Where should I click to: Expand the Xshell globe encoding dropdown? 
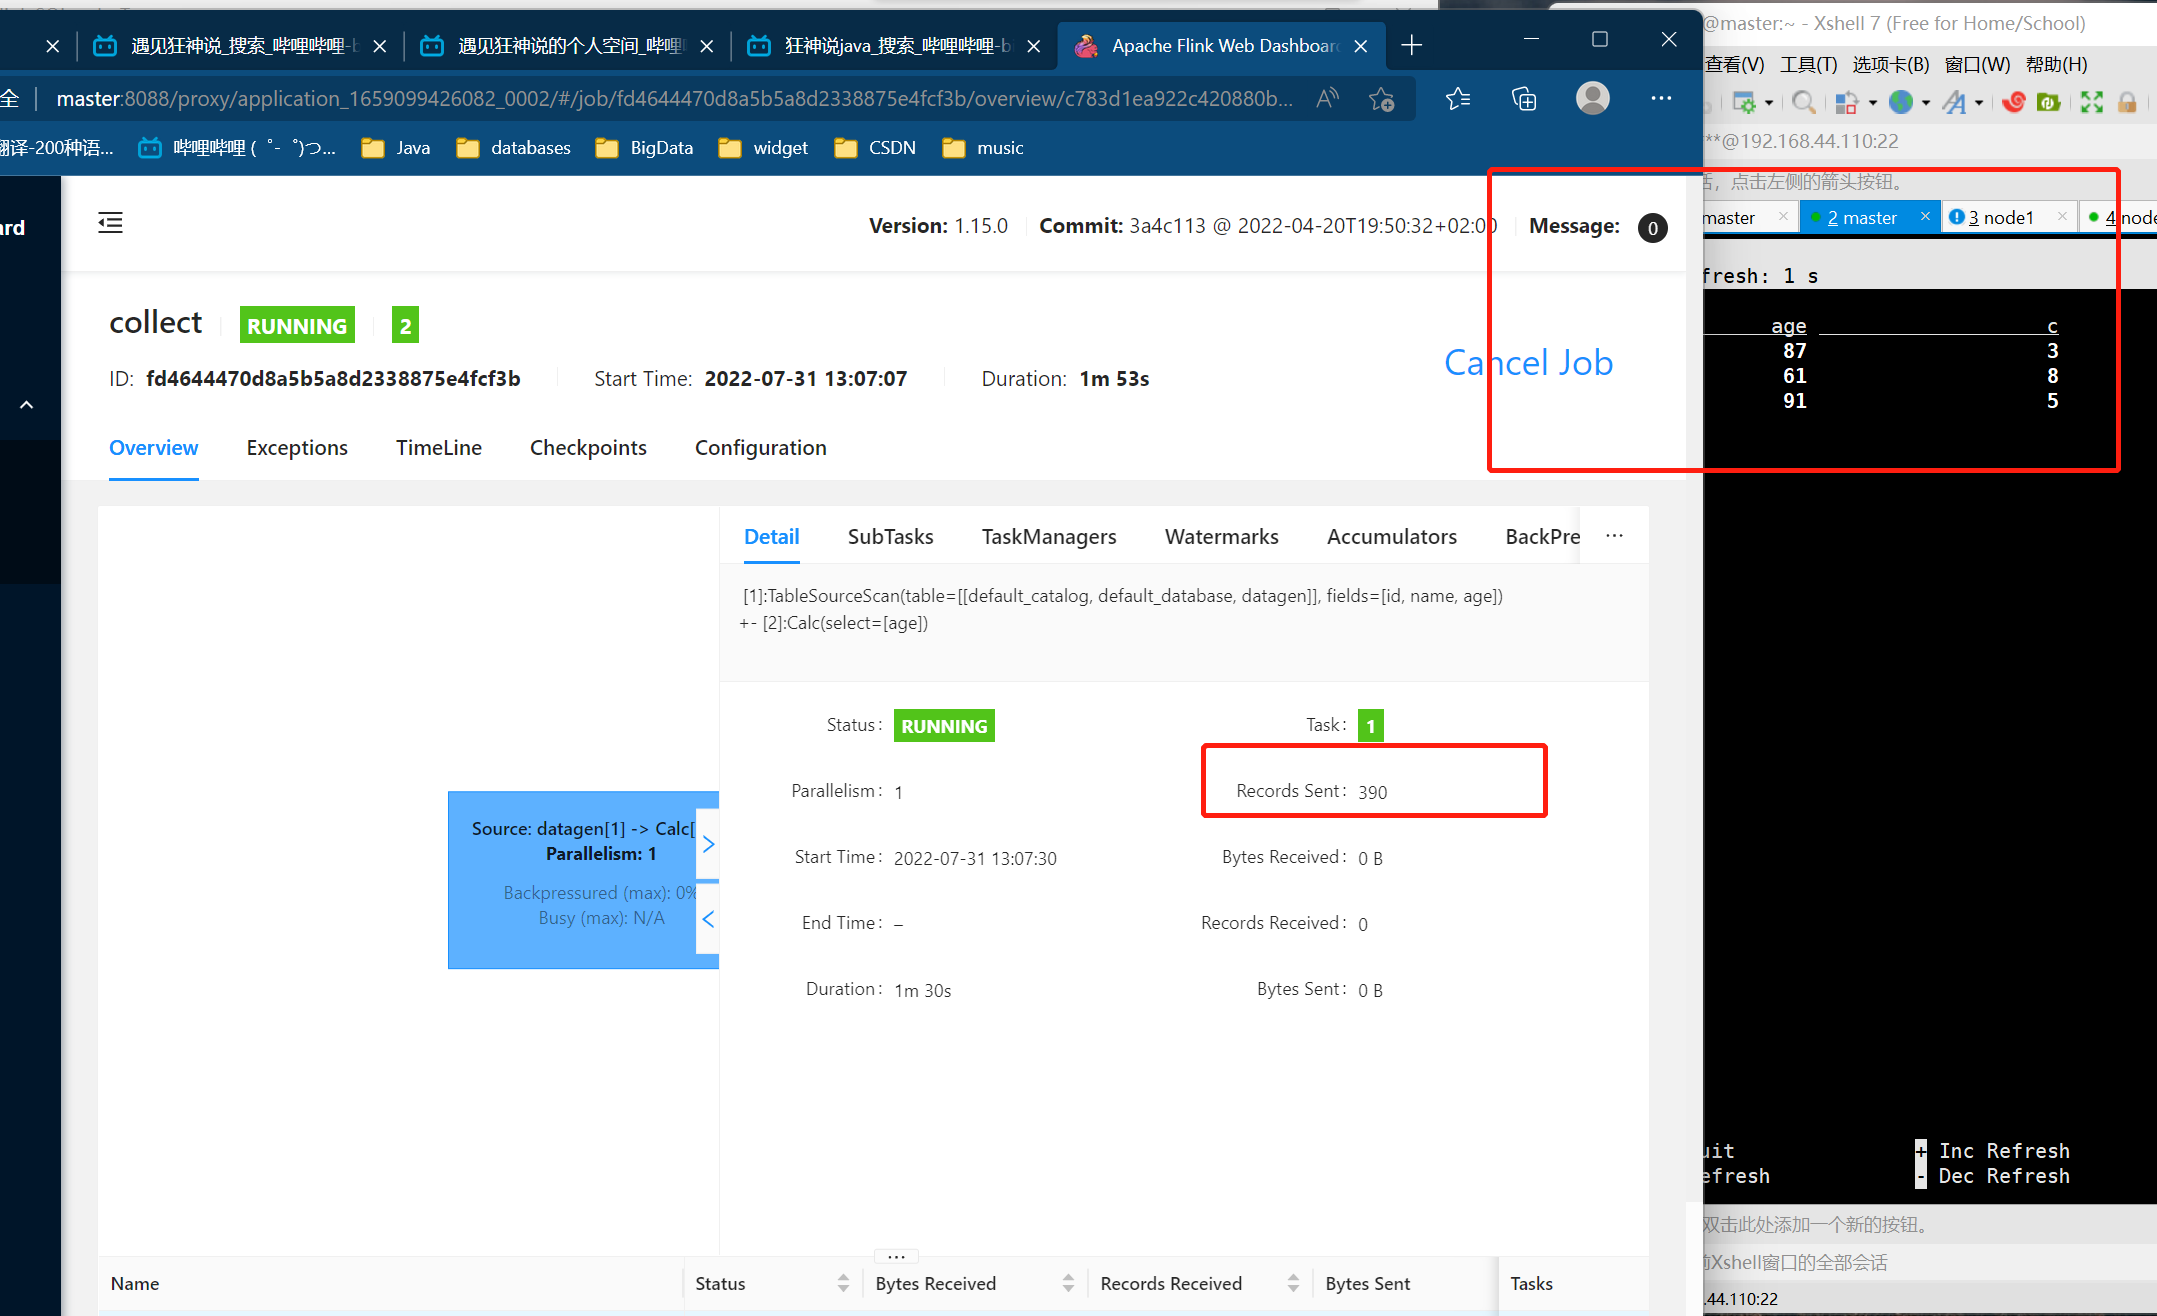tap(1925, 103)
